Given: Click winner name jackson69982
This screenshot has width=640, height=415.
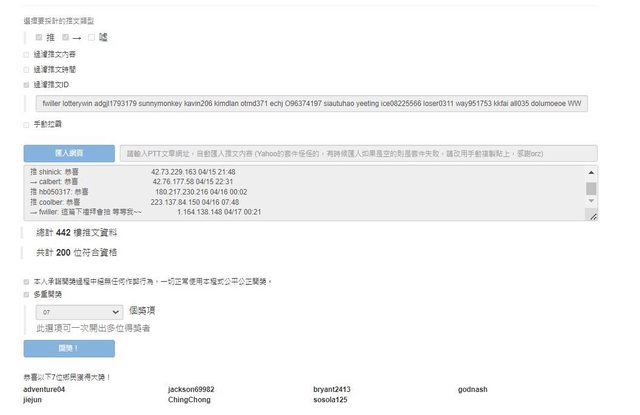Looking at the screenshot, I should pos(191,389).
